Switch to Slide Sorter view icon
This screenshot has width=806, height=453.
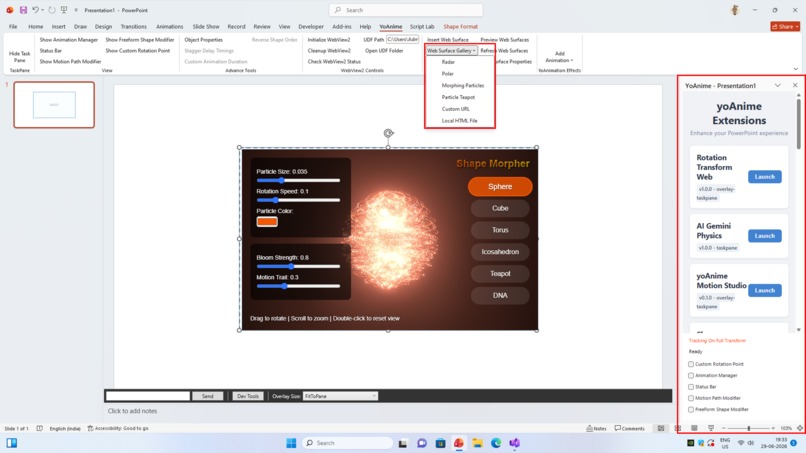tap(678, 428)
